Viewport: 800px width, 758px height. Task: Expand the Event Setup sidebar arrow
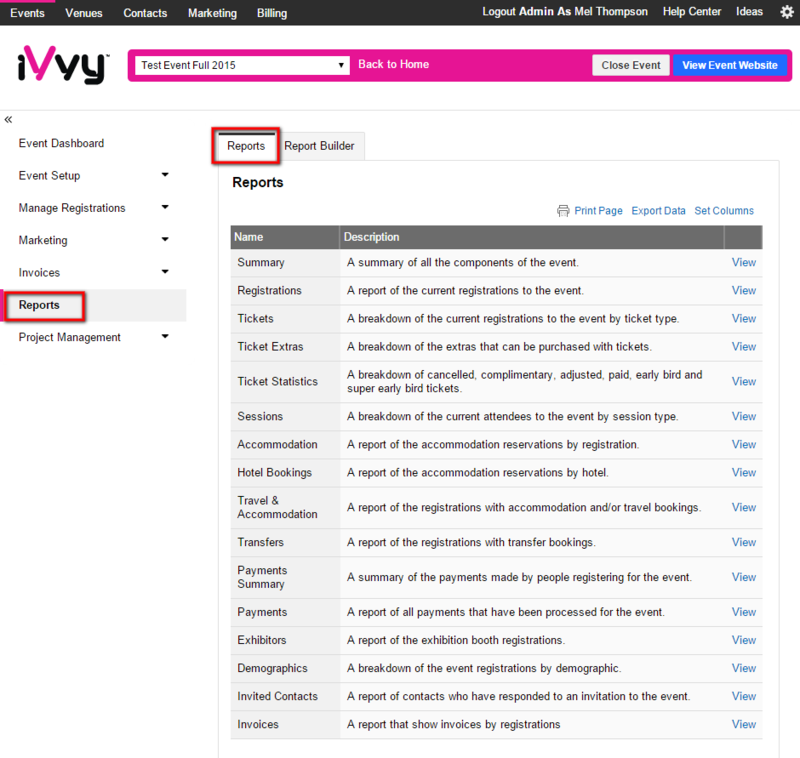point(165,175)
